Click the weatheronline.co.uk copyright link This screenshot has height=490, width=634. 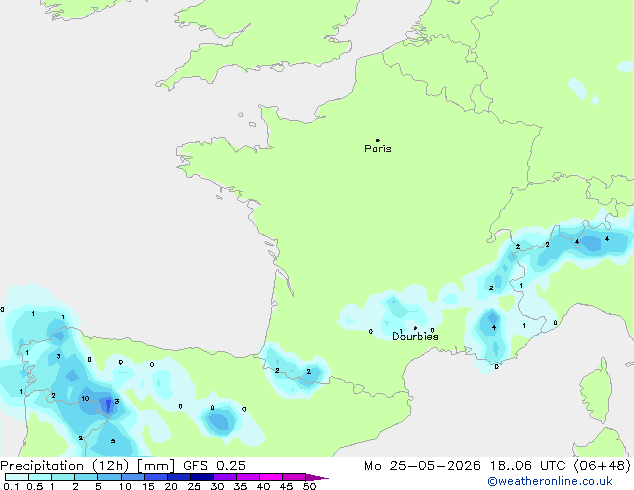550,481
